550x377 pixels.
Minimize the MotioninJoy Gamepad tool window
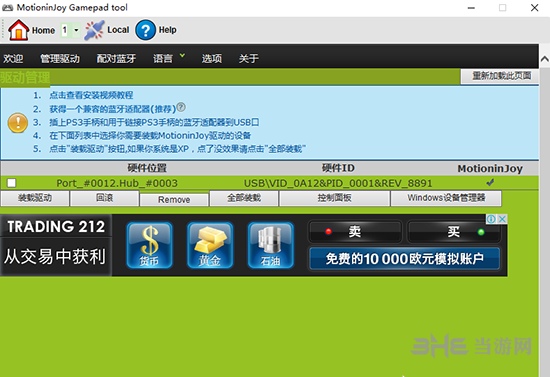[471, 8]
